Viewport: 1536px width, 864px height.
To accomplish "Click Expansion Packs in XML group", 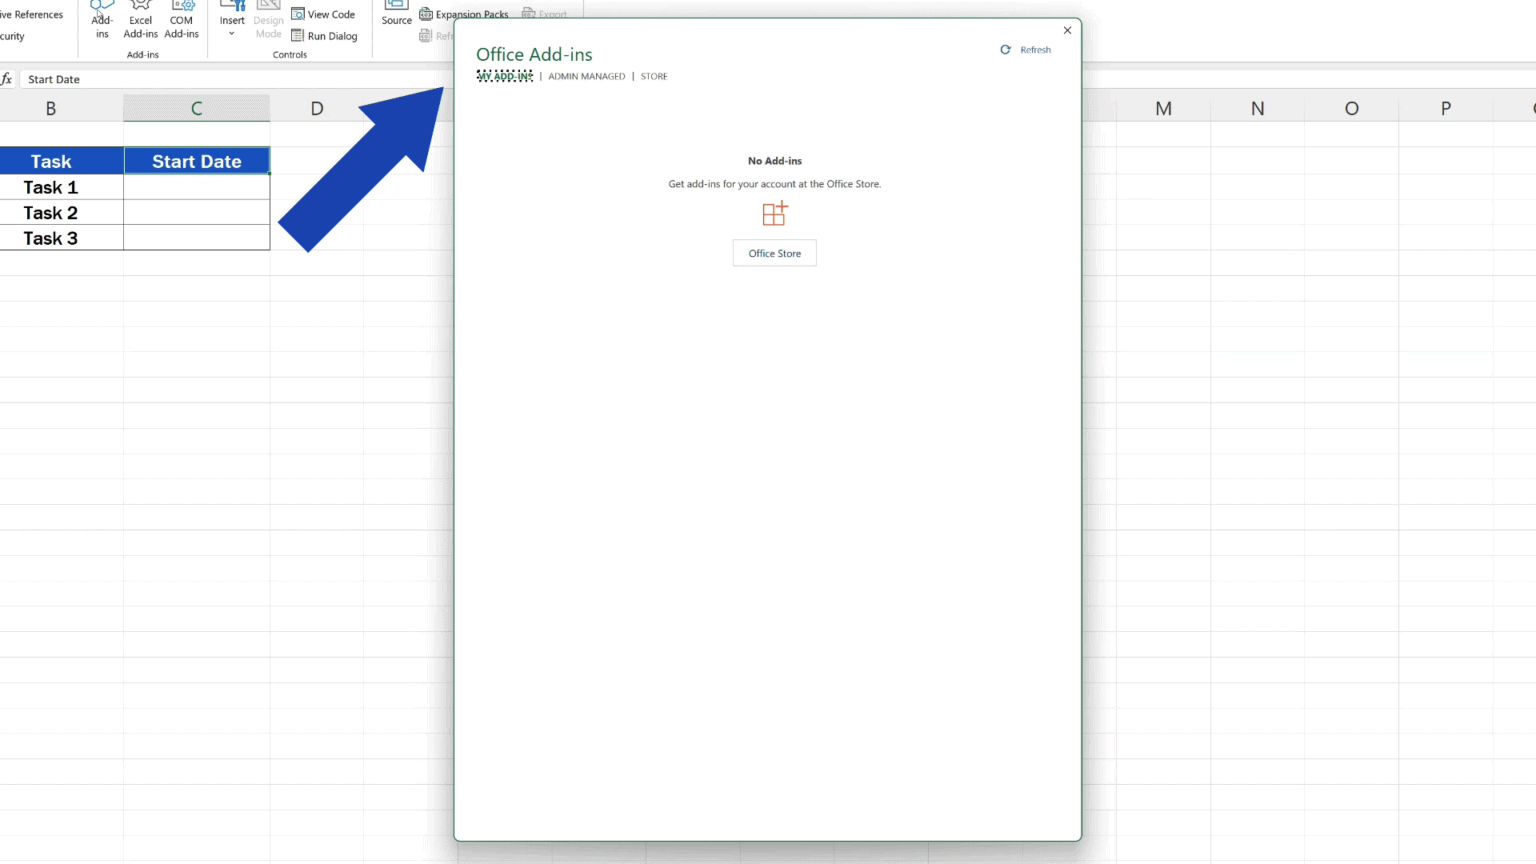I will 464,14.
